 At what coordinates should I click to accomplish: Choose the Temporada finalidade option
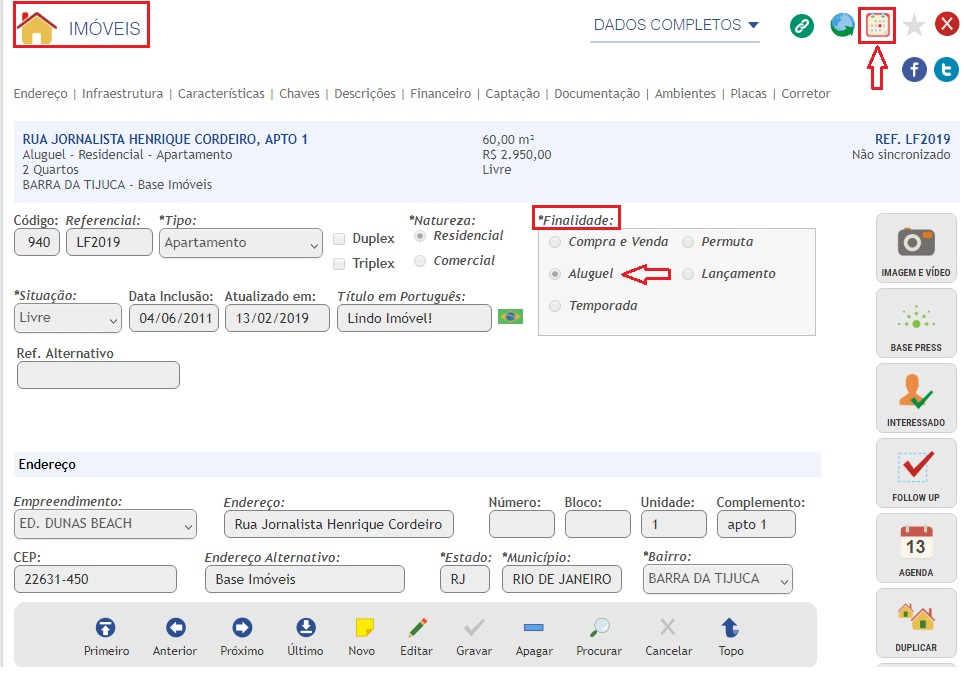[555, 306]
